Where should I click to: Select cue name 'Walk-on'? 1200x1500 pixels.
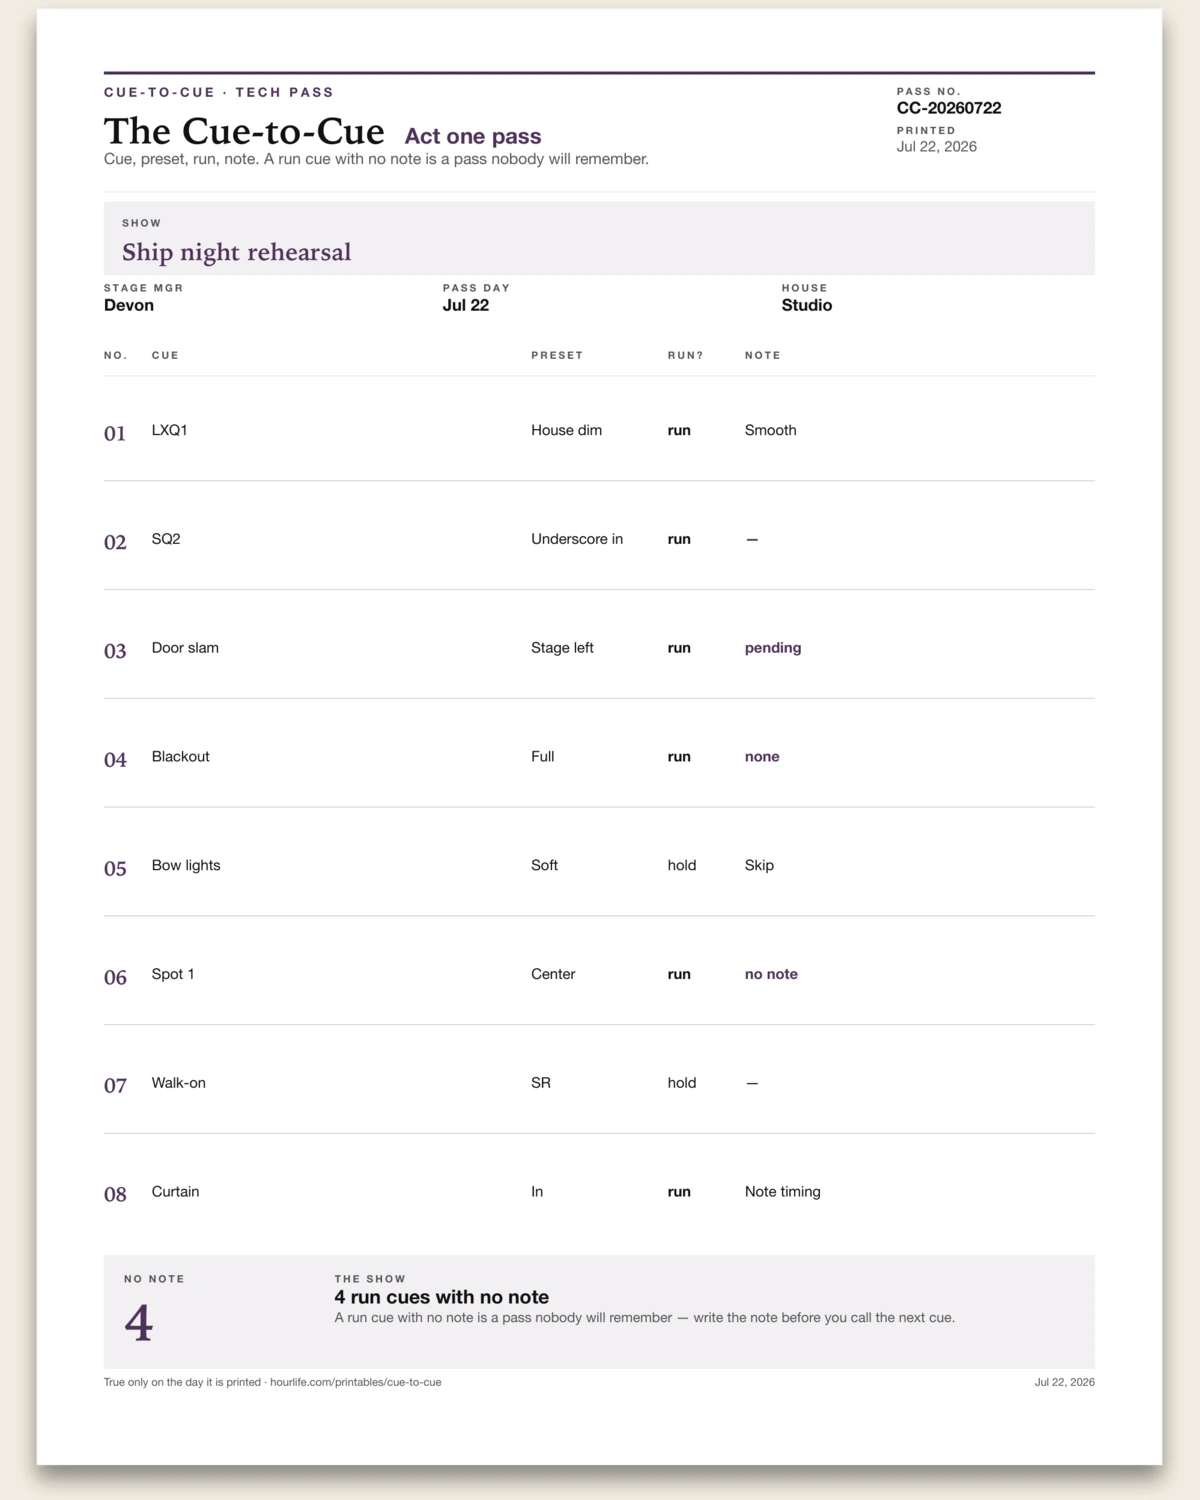point(179,1083)
